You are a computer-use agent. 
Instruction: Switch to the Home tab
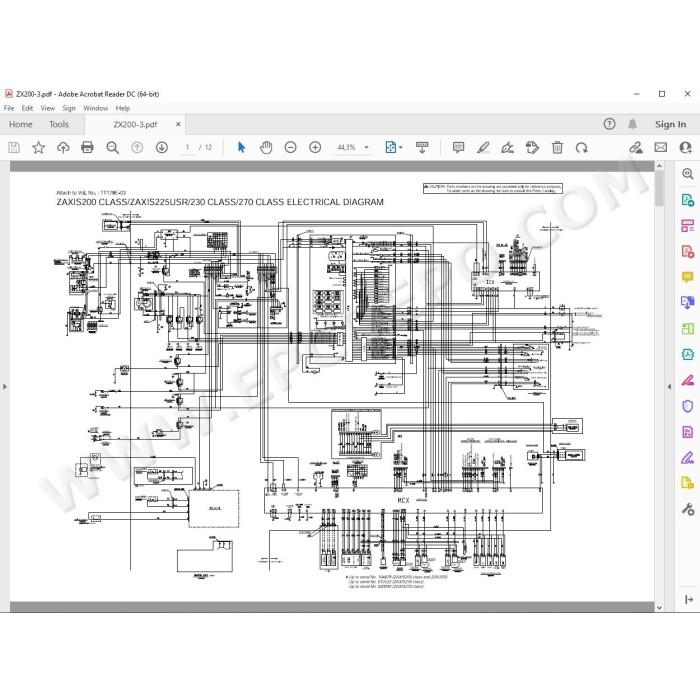[21, 124]
